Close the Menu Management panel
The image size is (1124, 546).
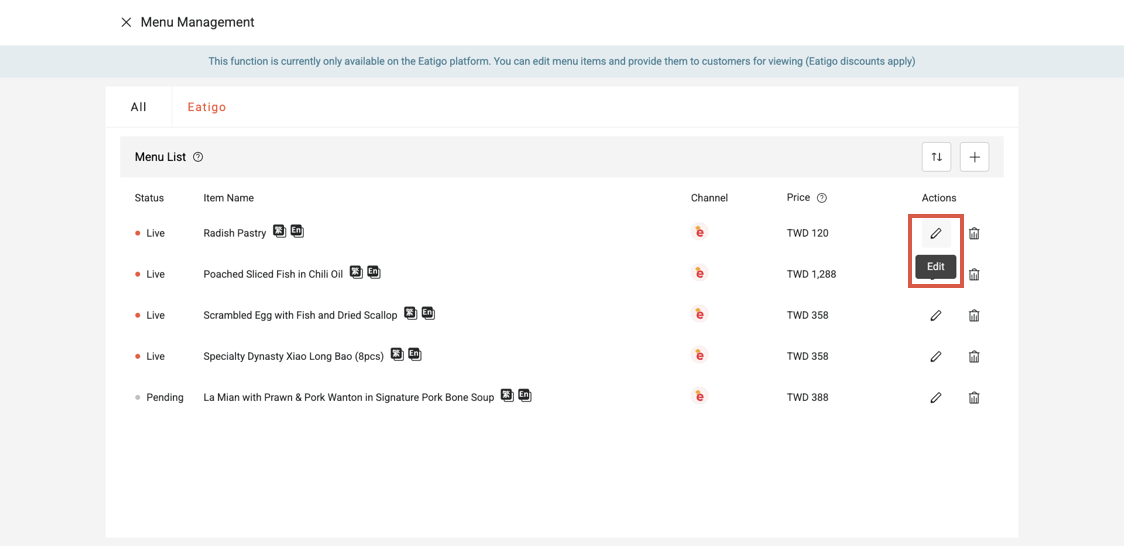point(126,22)
